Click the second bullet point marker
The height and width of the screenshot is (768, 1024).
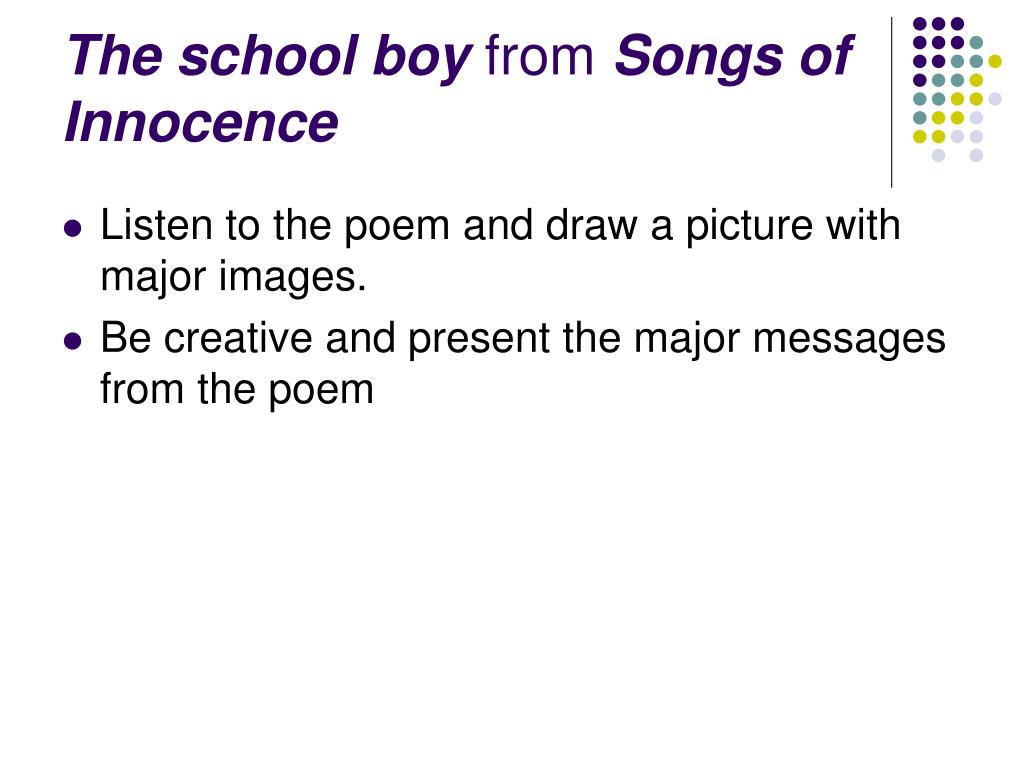click(73, 341)
